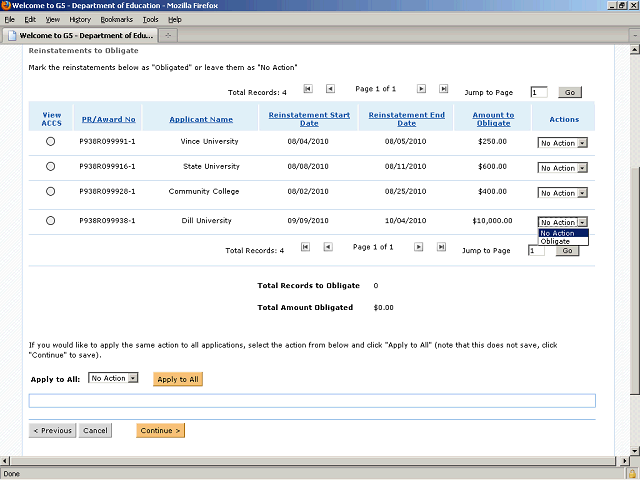Click bottom first page arrow icon
The width and height of the screenshot is (640, 480).
click(x=305, y=247)
